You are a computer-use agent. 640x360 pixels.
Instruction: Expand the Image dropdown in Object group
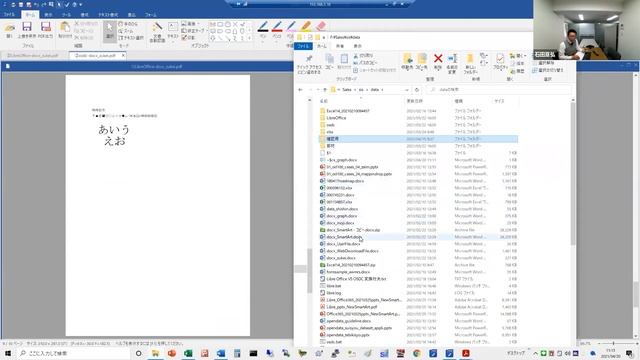tap(198, 24)
